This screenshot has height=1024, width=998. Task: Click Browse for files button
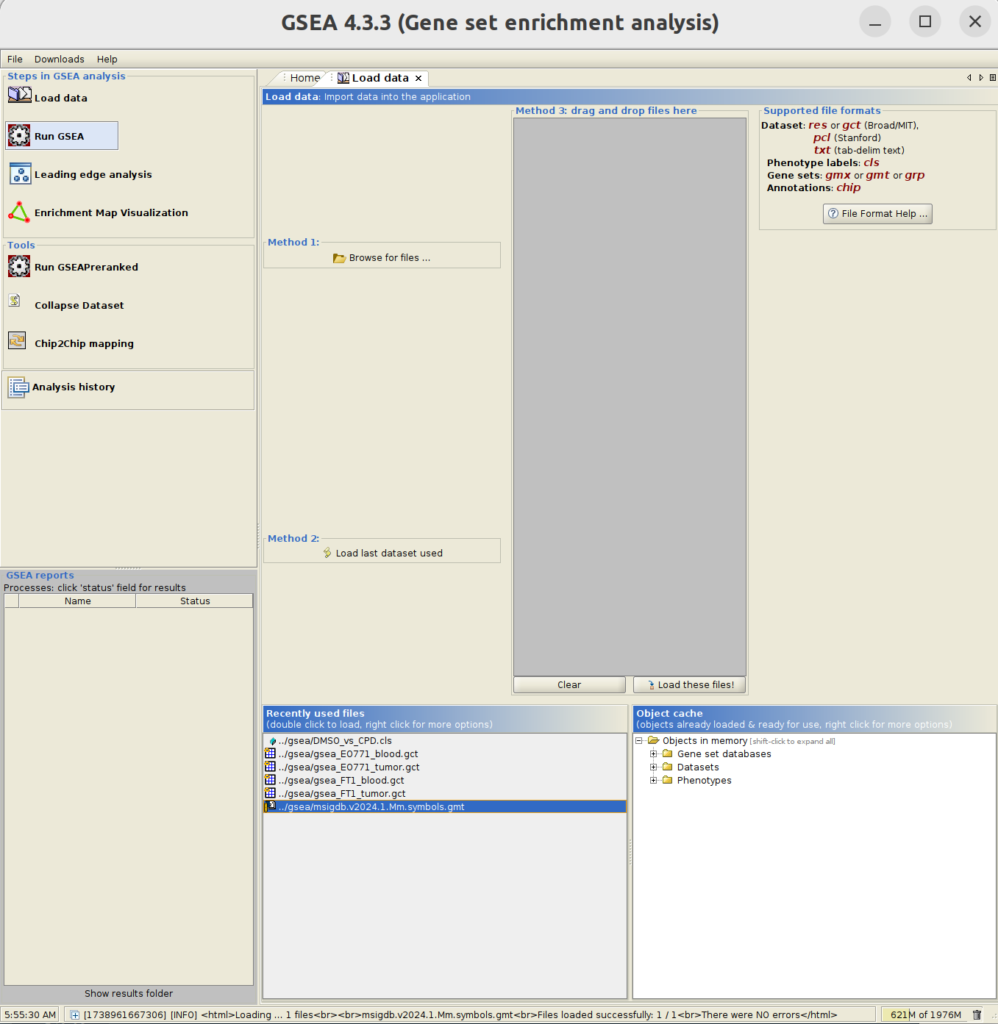pyautogui.click(x=382, y=257)
